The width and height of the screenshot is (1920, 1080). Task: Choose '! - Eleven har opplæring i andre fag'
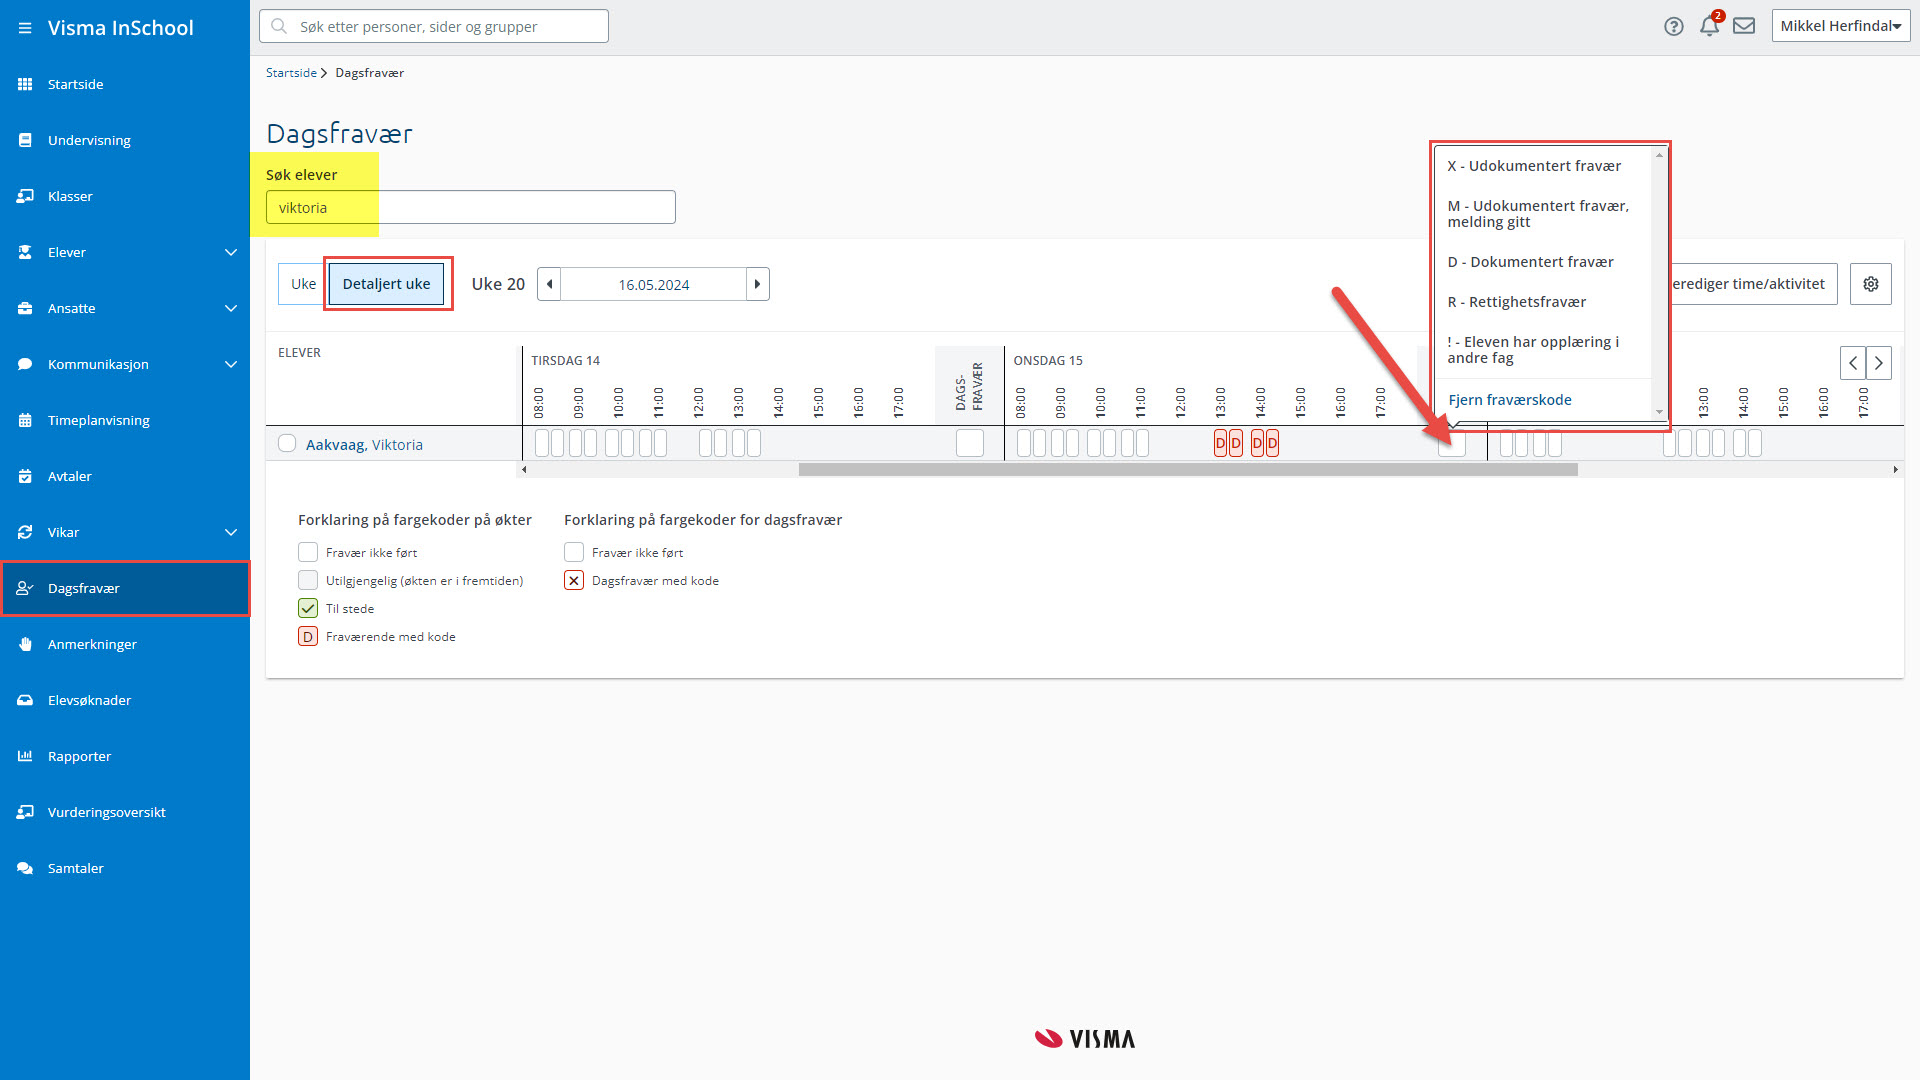pyautogui.click(x=1542, y=350)
